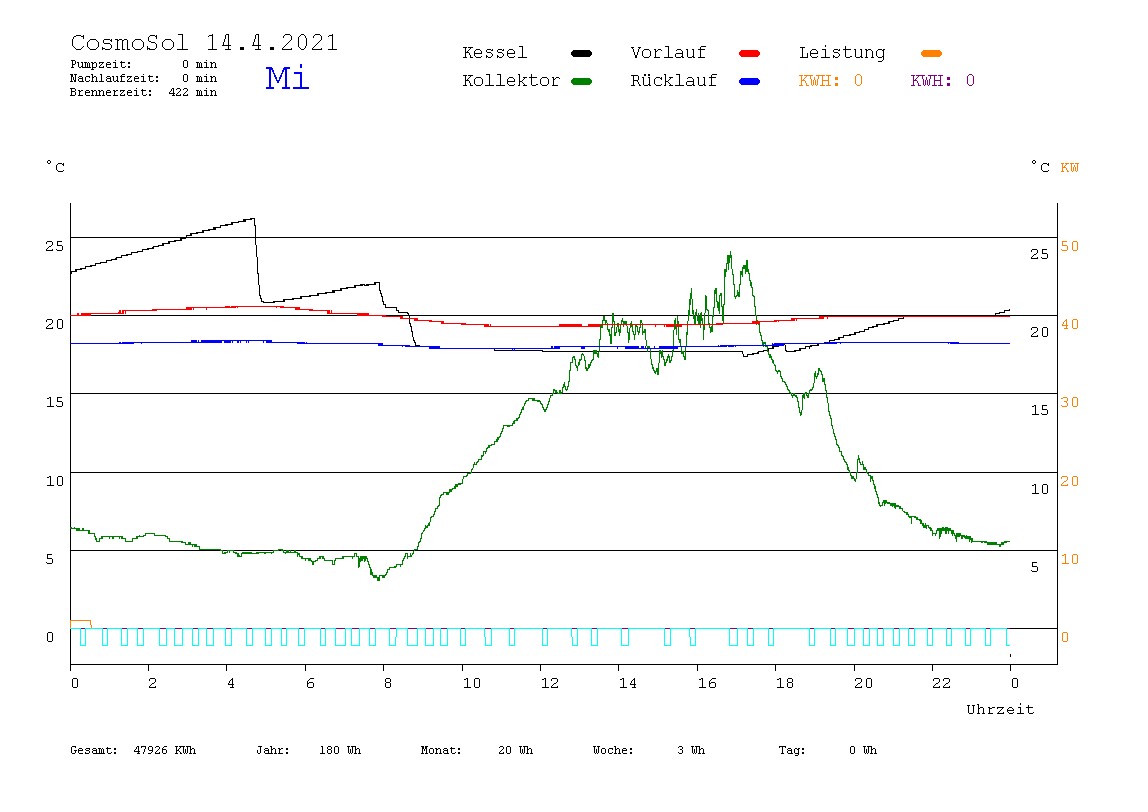The image size is (1148, 812).
Task: Click the 'Brennerzeit:' label
Action: 111,92
